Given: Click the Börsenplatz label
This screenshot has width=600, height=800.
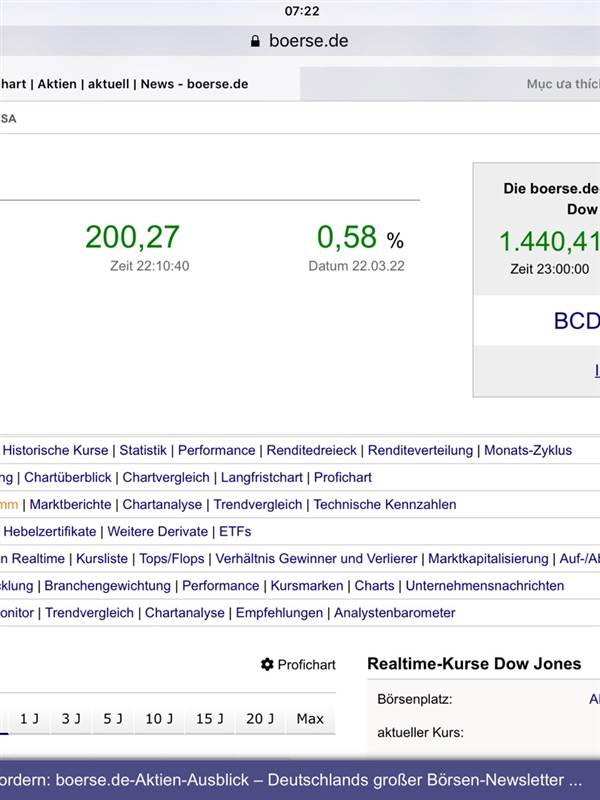Looking at the screenshot, I should pos(415,699).
